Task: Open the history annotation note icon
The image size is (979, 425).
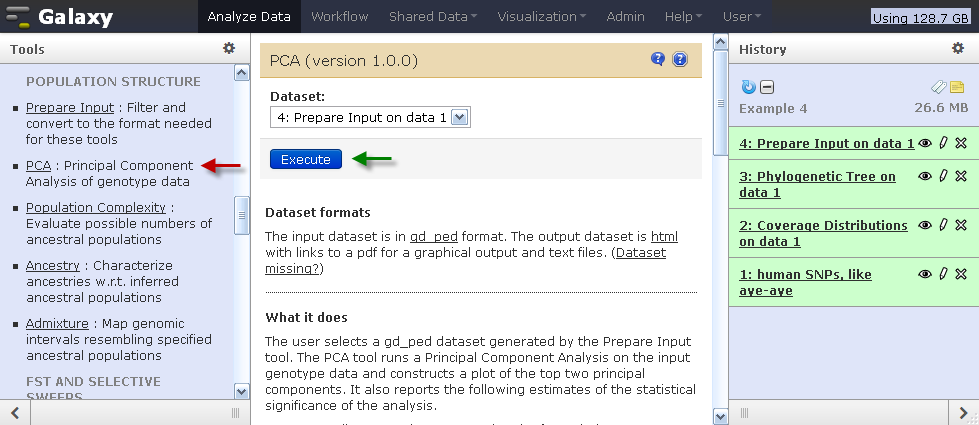Action: point(957,87)
